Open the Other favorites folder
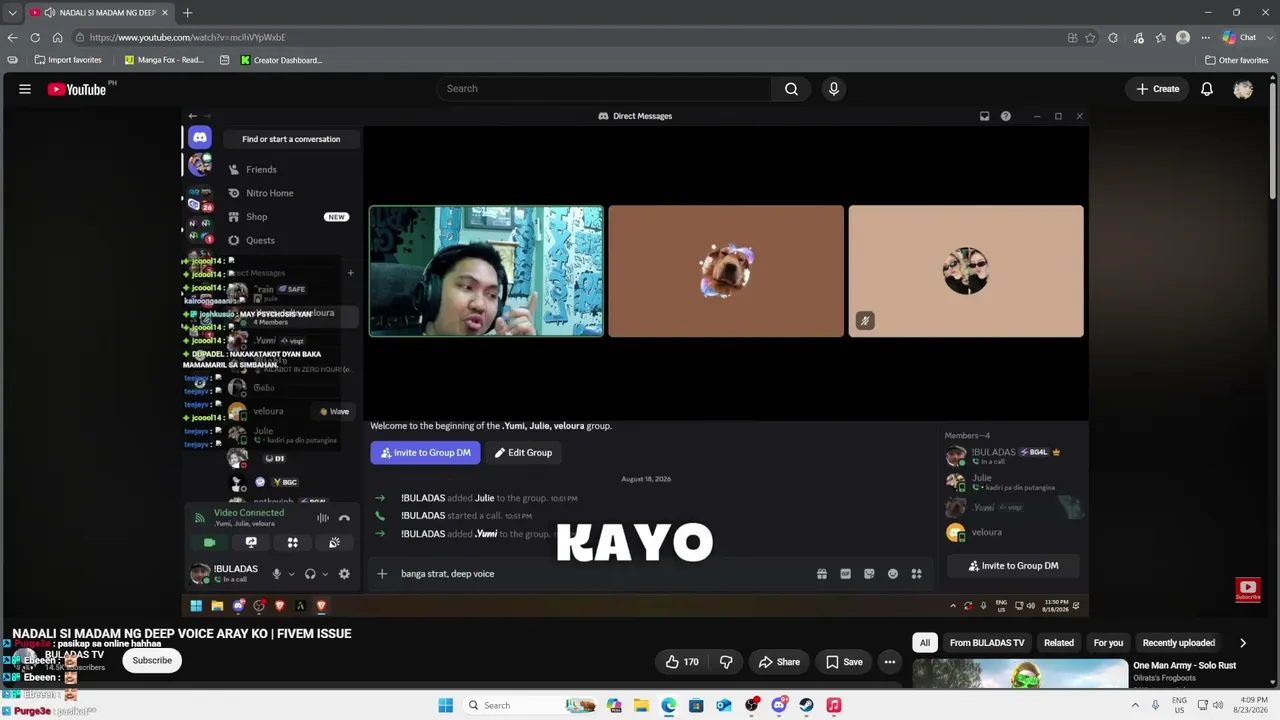This screenshot has width=1280, height=720. [x=1236, y=60]
